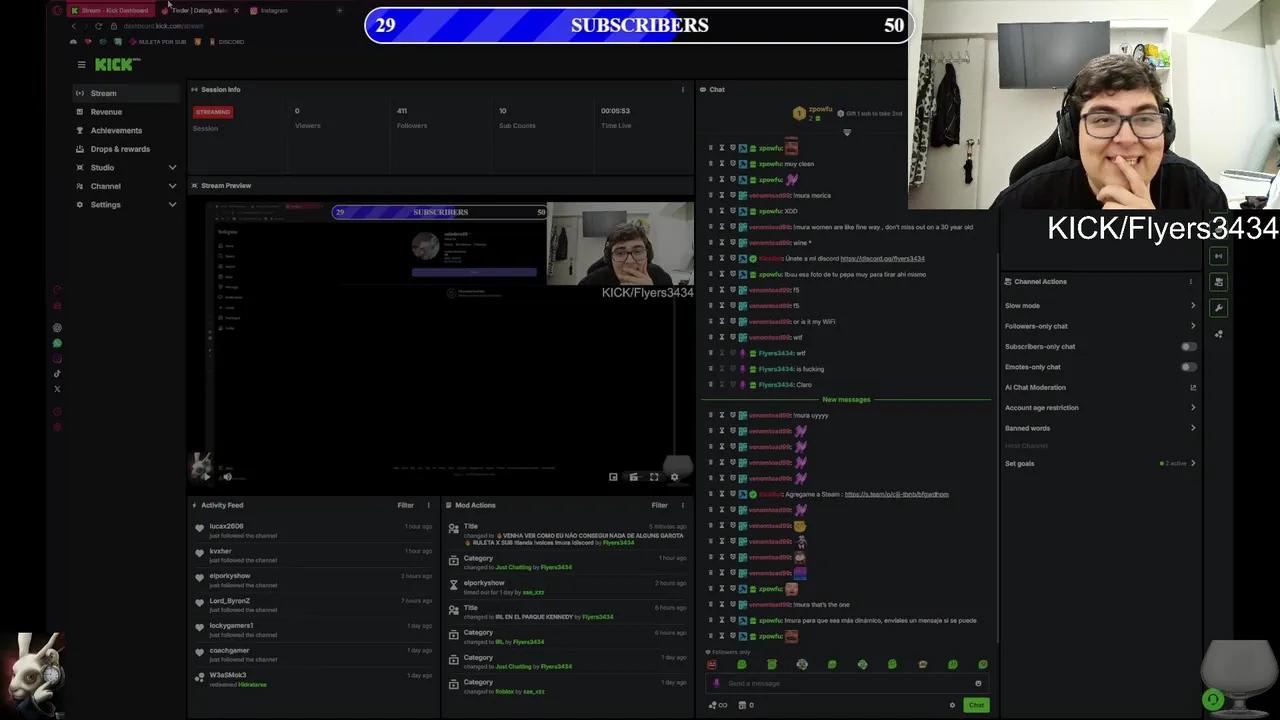Collapse the chat leaderboard chevron
The width and height of the screenshot is (1280, 720).
click(847, 132)
